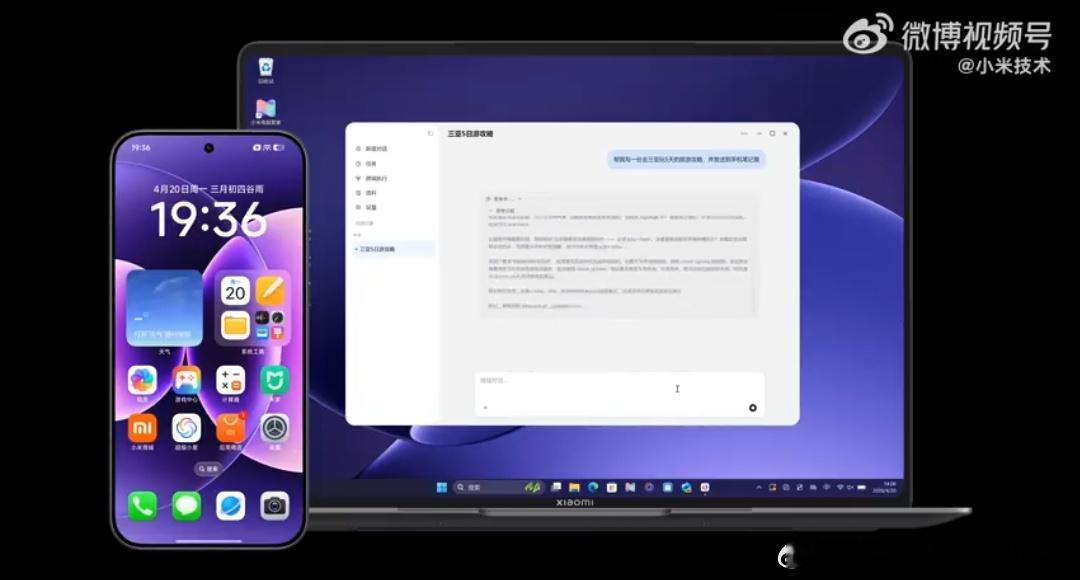Image resolution: width=1080 pixels, height=580 pixels.
Task: Open the active pink app on taskbar
Action: click(x=705, y=487)
